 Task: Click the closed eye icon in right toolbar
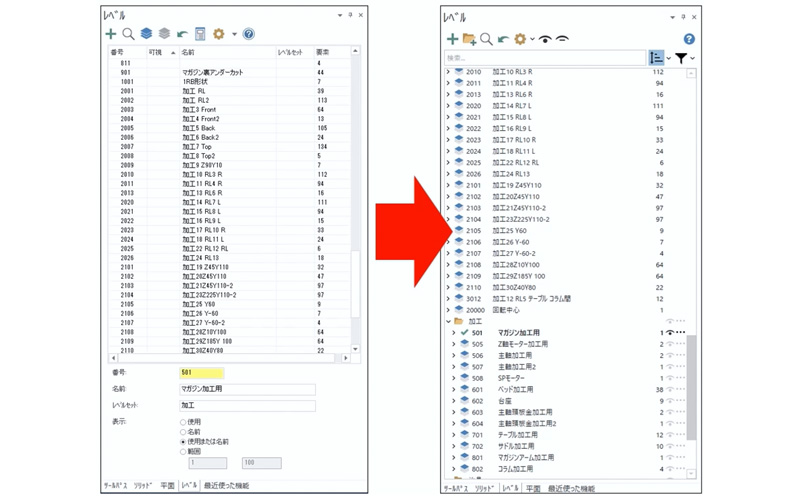click(x=563, y=39)
